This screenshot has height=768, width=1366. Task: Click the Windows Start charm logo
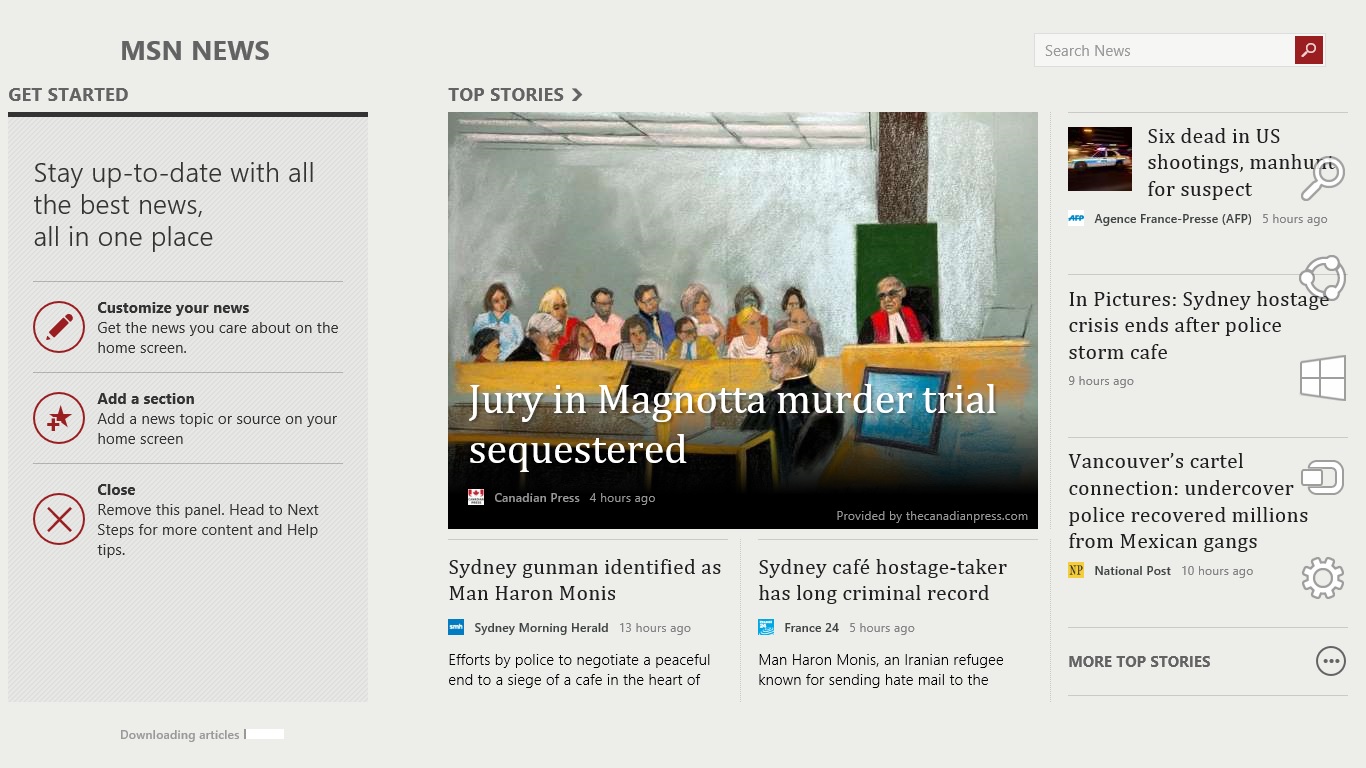(1323, 379)
